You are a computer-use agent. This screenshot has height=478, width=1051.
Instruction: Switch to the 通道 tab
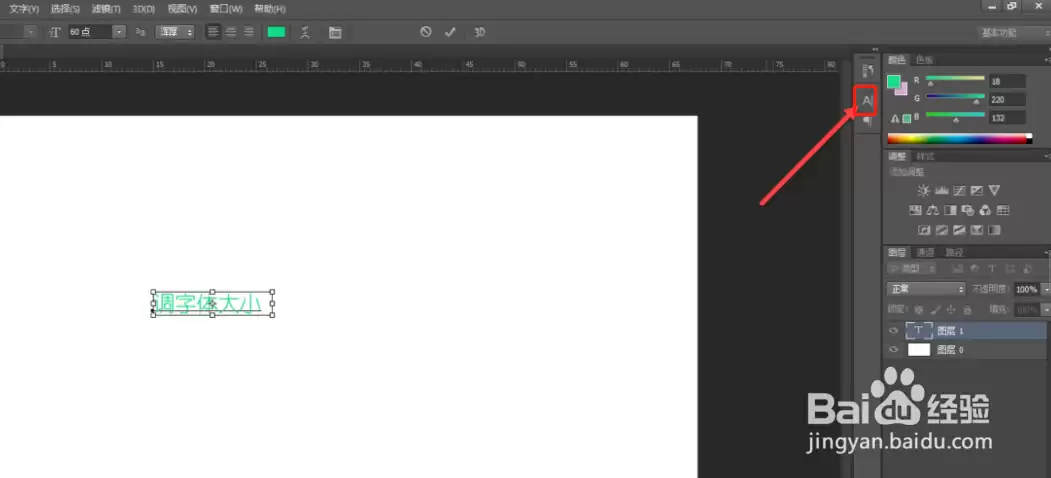[926, 253]
